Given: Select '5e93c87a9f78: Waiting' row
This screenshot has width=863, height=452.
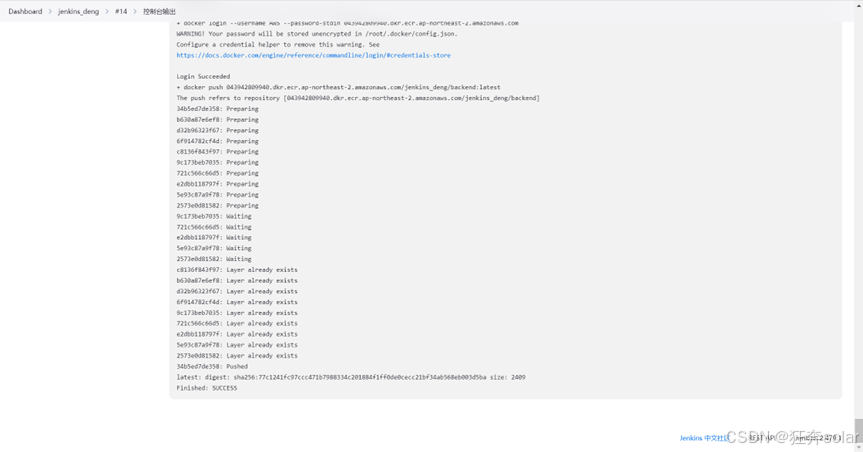Looking at the screenshot, I should pyautogui.click(x=214, y=248).
